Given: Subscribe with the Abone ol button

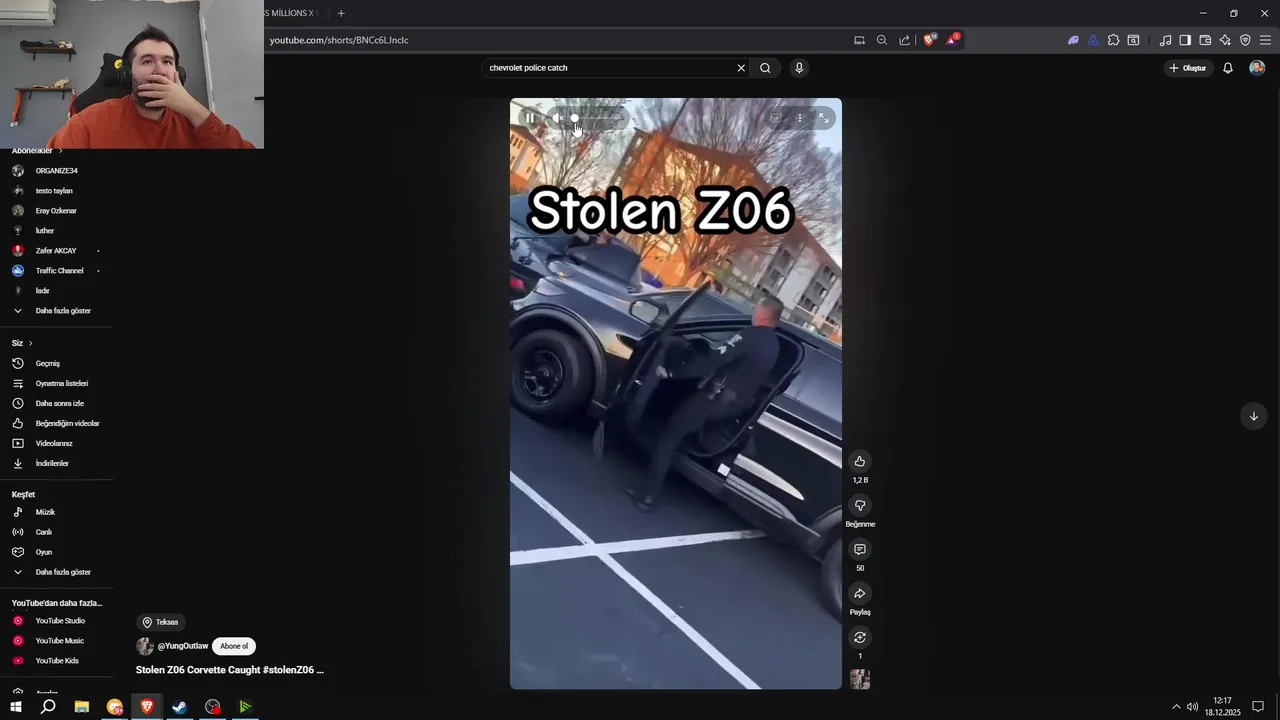Looking at the screenshot, I should [234, 646].
